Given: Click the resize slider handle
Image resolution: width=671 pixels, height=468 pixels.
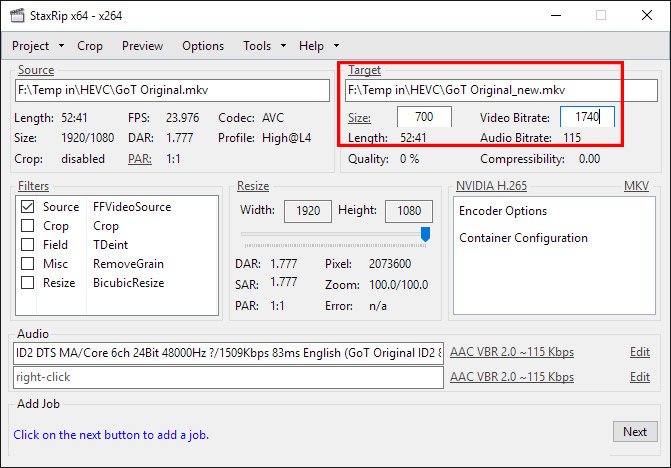Looking at the screenshot, I should [x=425, y=234].
